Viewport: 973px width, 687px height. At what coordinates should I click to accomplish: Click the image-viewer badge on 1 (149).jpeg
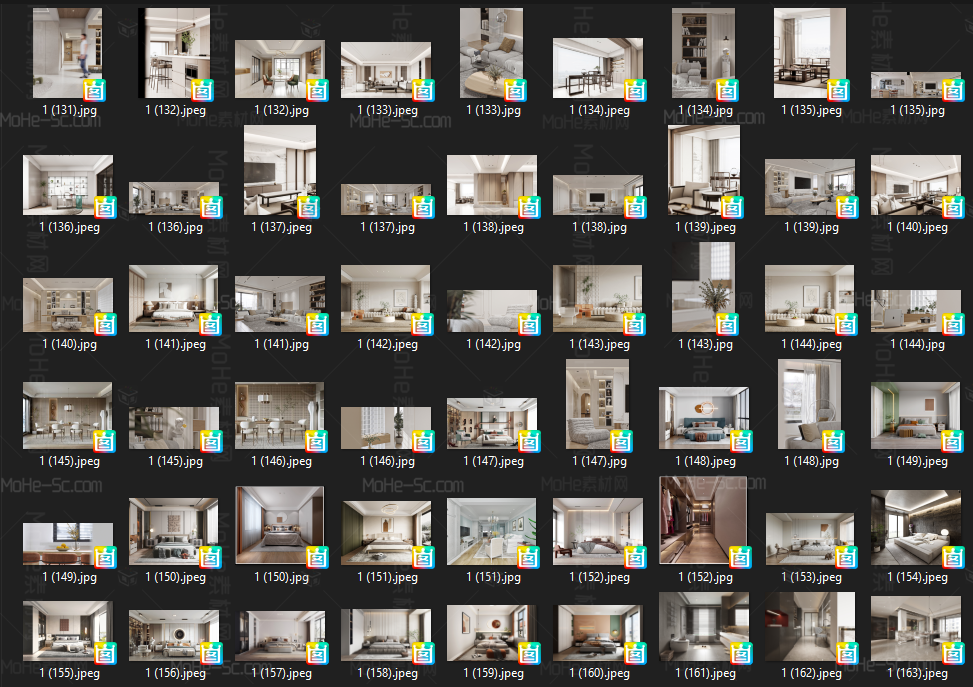pyautogui.click(x=953, y=442)
